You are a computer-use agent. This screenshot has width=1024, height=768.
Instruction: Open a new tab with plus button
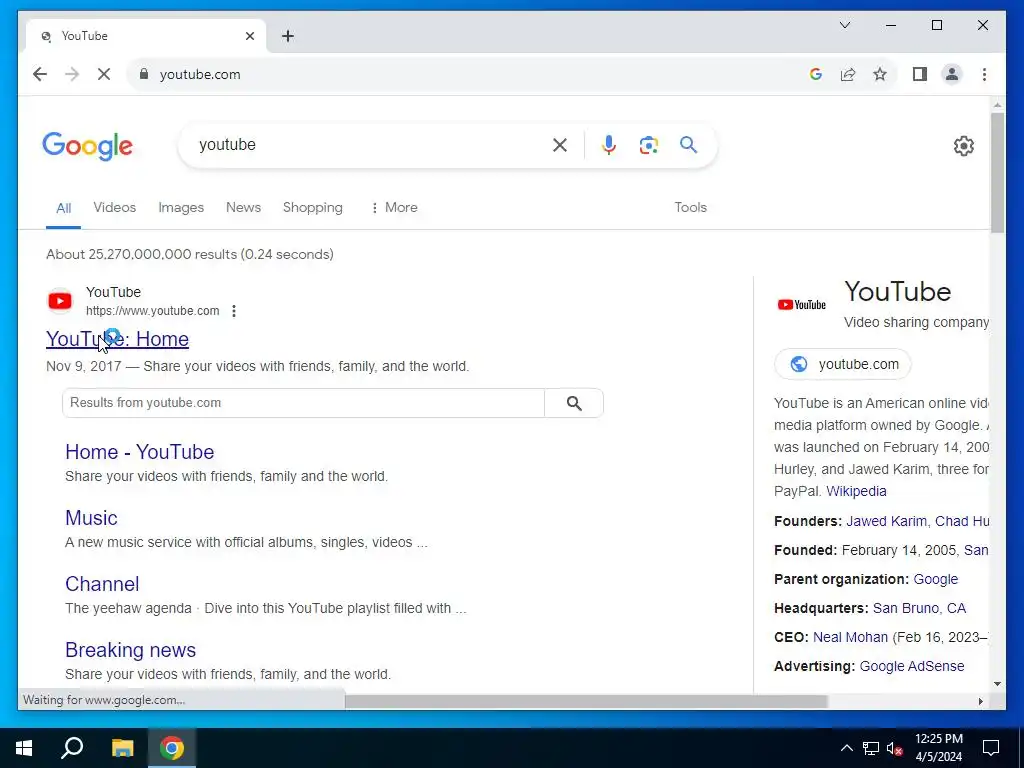pyautogui.click(x=288, y=36)
